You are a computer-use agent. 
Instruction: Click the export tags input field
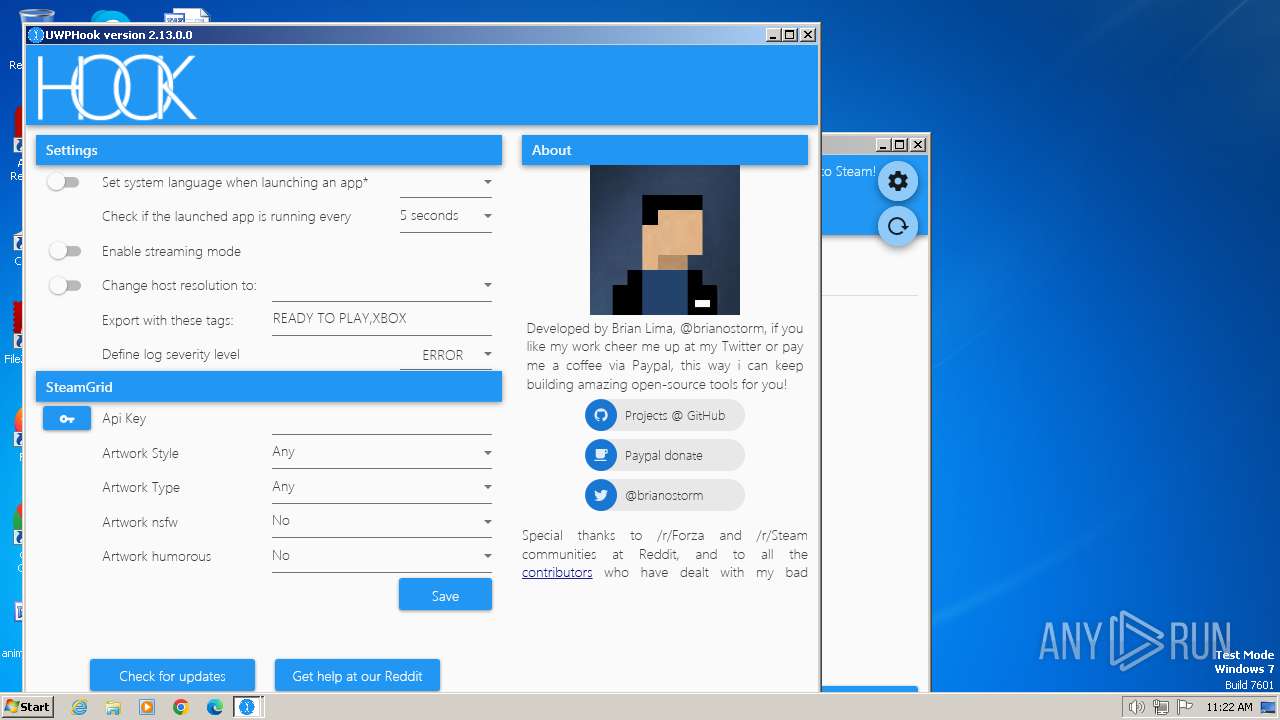pos(382,320)
